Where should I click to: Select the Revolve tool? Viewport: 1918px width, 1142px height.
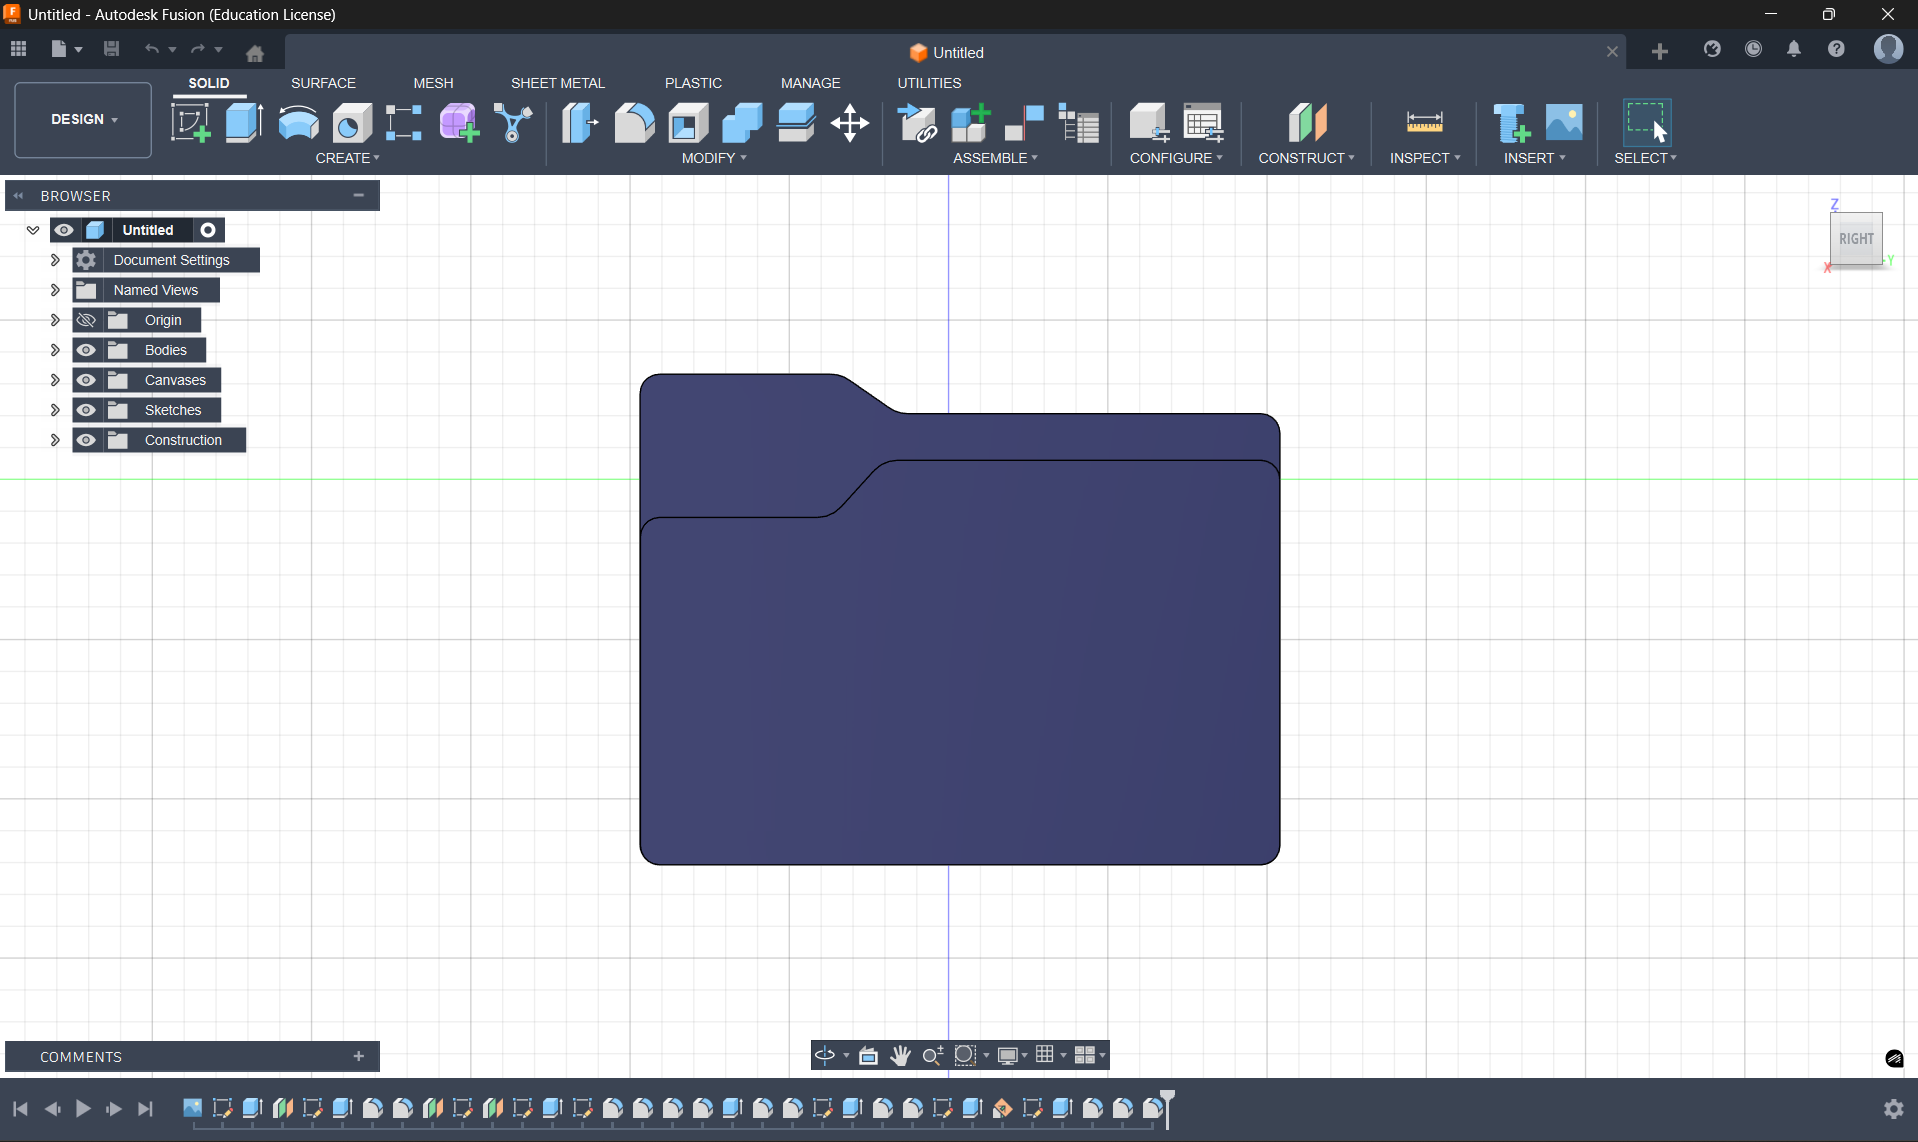298,123
